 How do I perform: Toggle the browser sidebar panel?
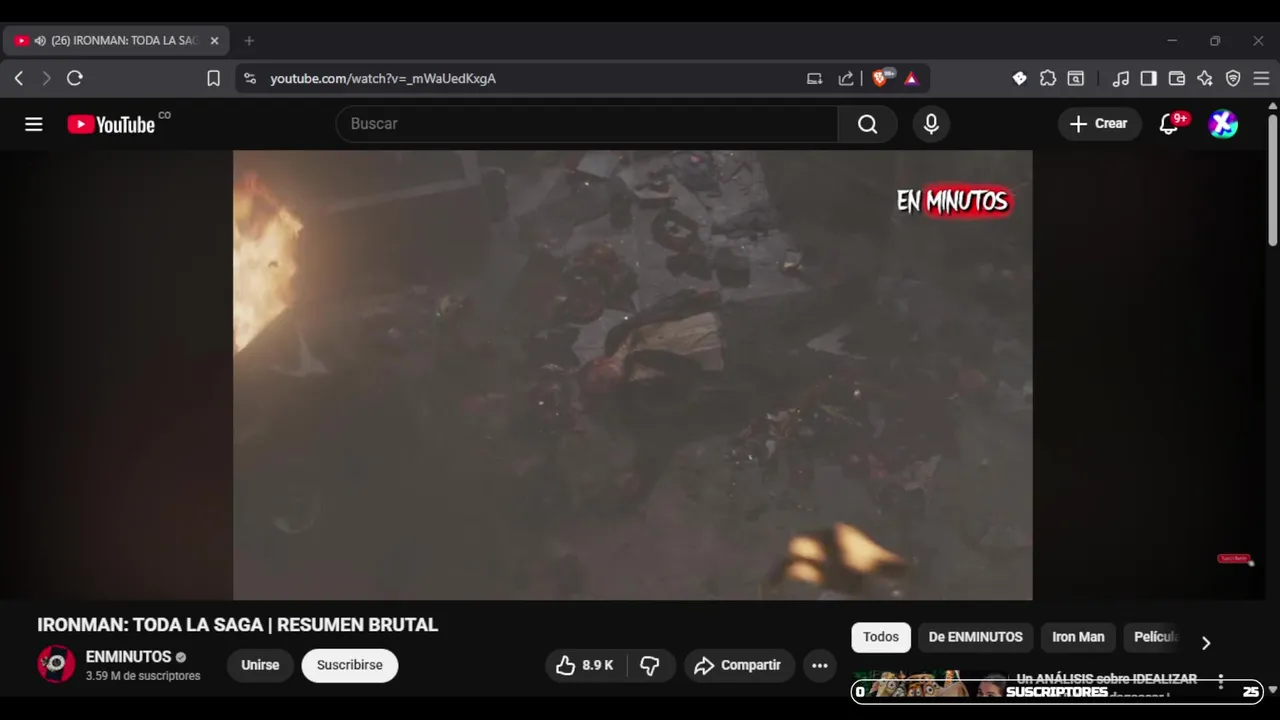pos(1149,78)
